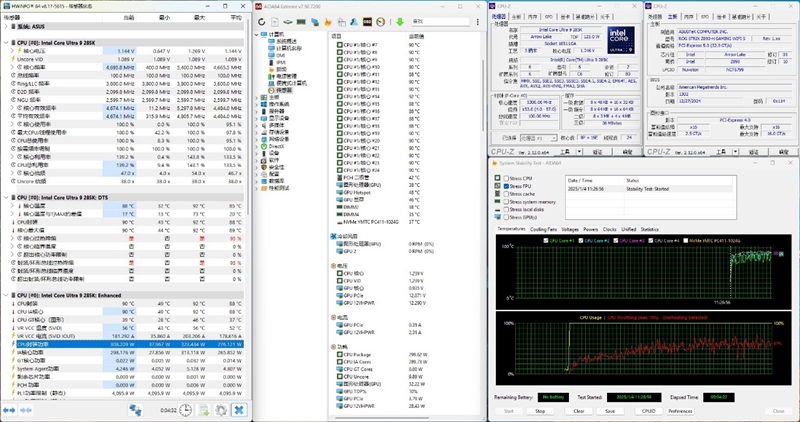
Task: Click the AIDA64 user silhouette toolbar icon
Action: [354, 22]
